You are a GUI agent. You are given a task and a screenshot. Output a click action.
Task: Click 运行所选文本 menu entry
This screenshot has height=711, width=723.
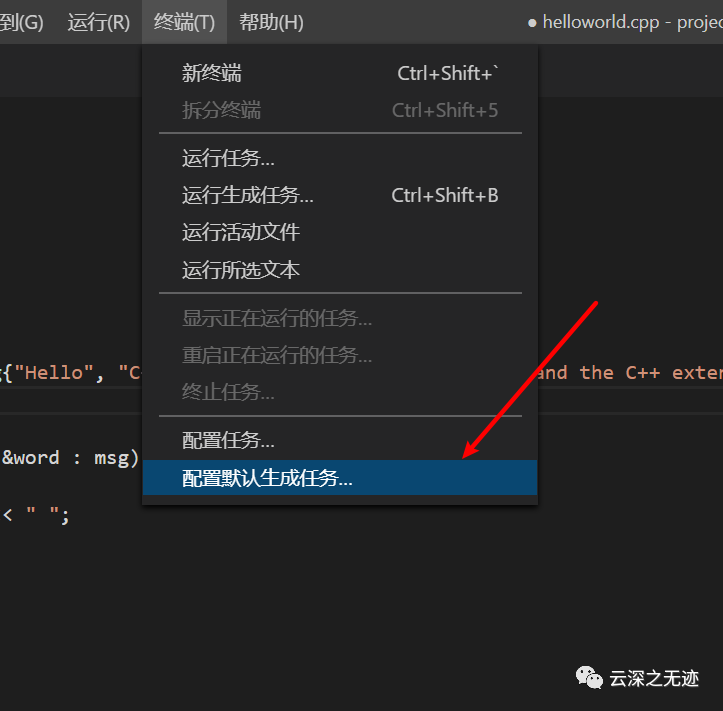340,270
